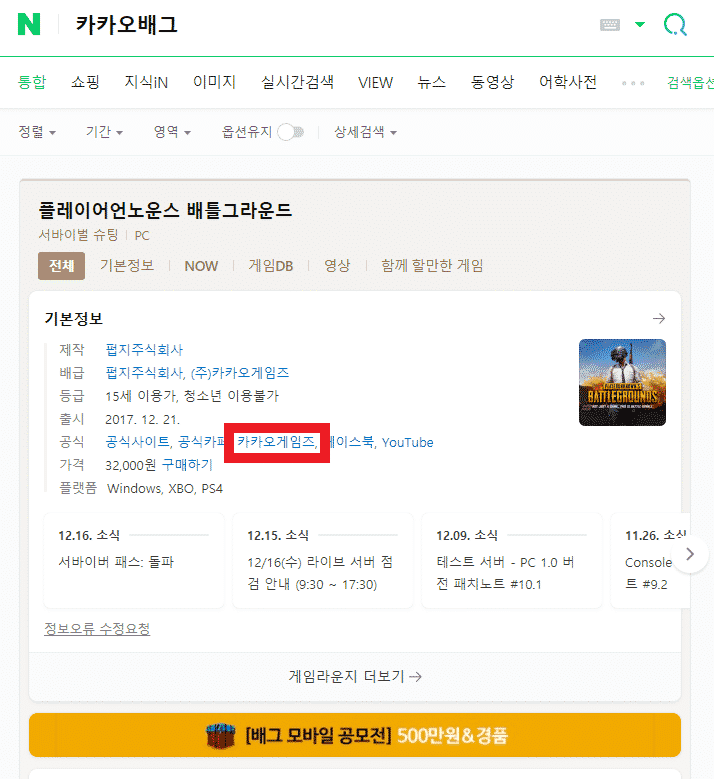Open the 영역 area dropdown
This screenshot has width=714, height=779.
pos(172,132)
